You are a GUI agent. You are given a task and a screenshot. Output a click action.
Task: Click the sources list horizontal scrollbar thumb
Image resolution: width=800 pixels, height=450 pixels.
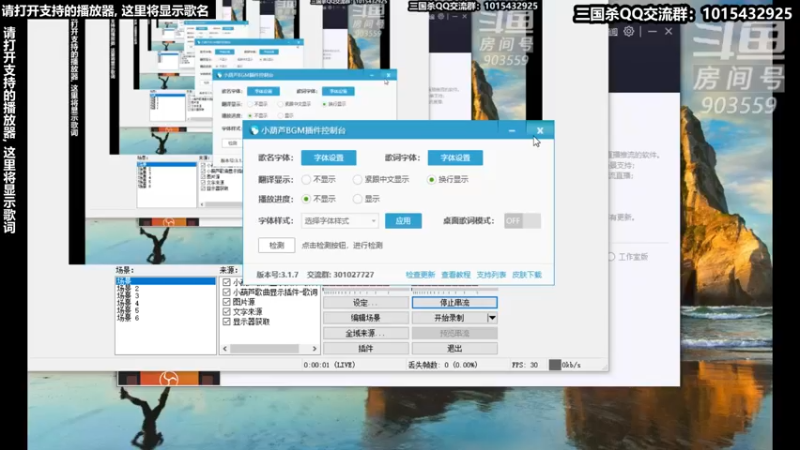(264, 349)
